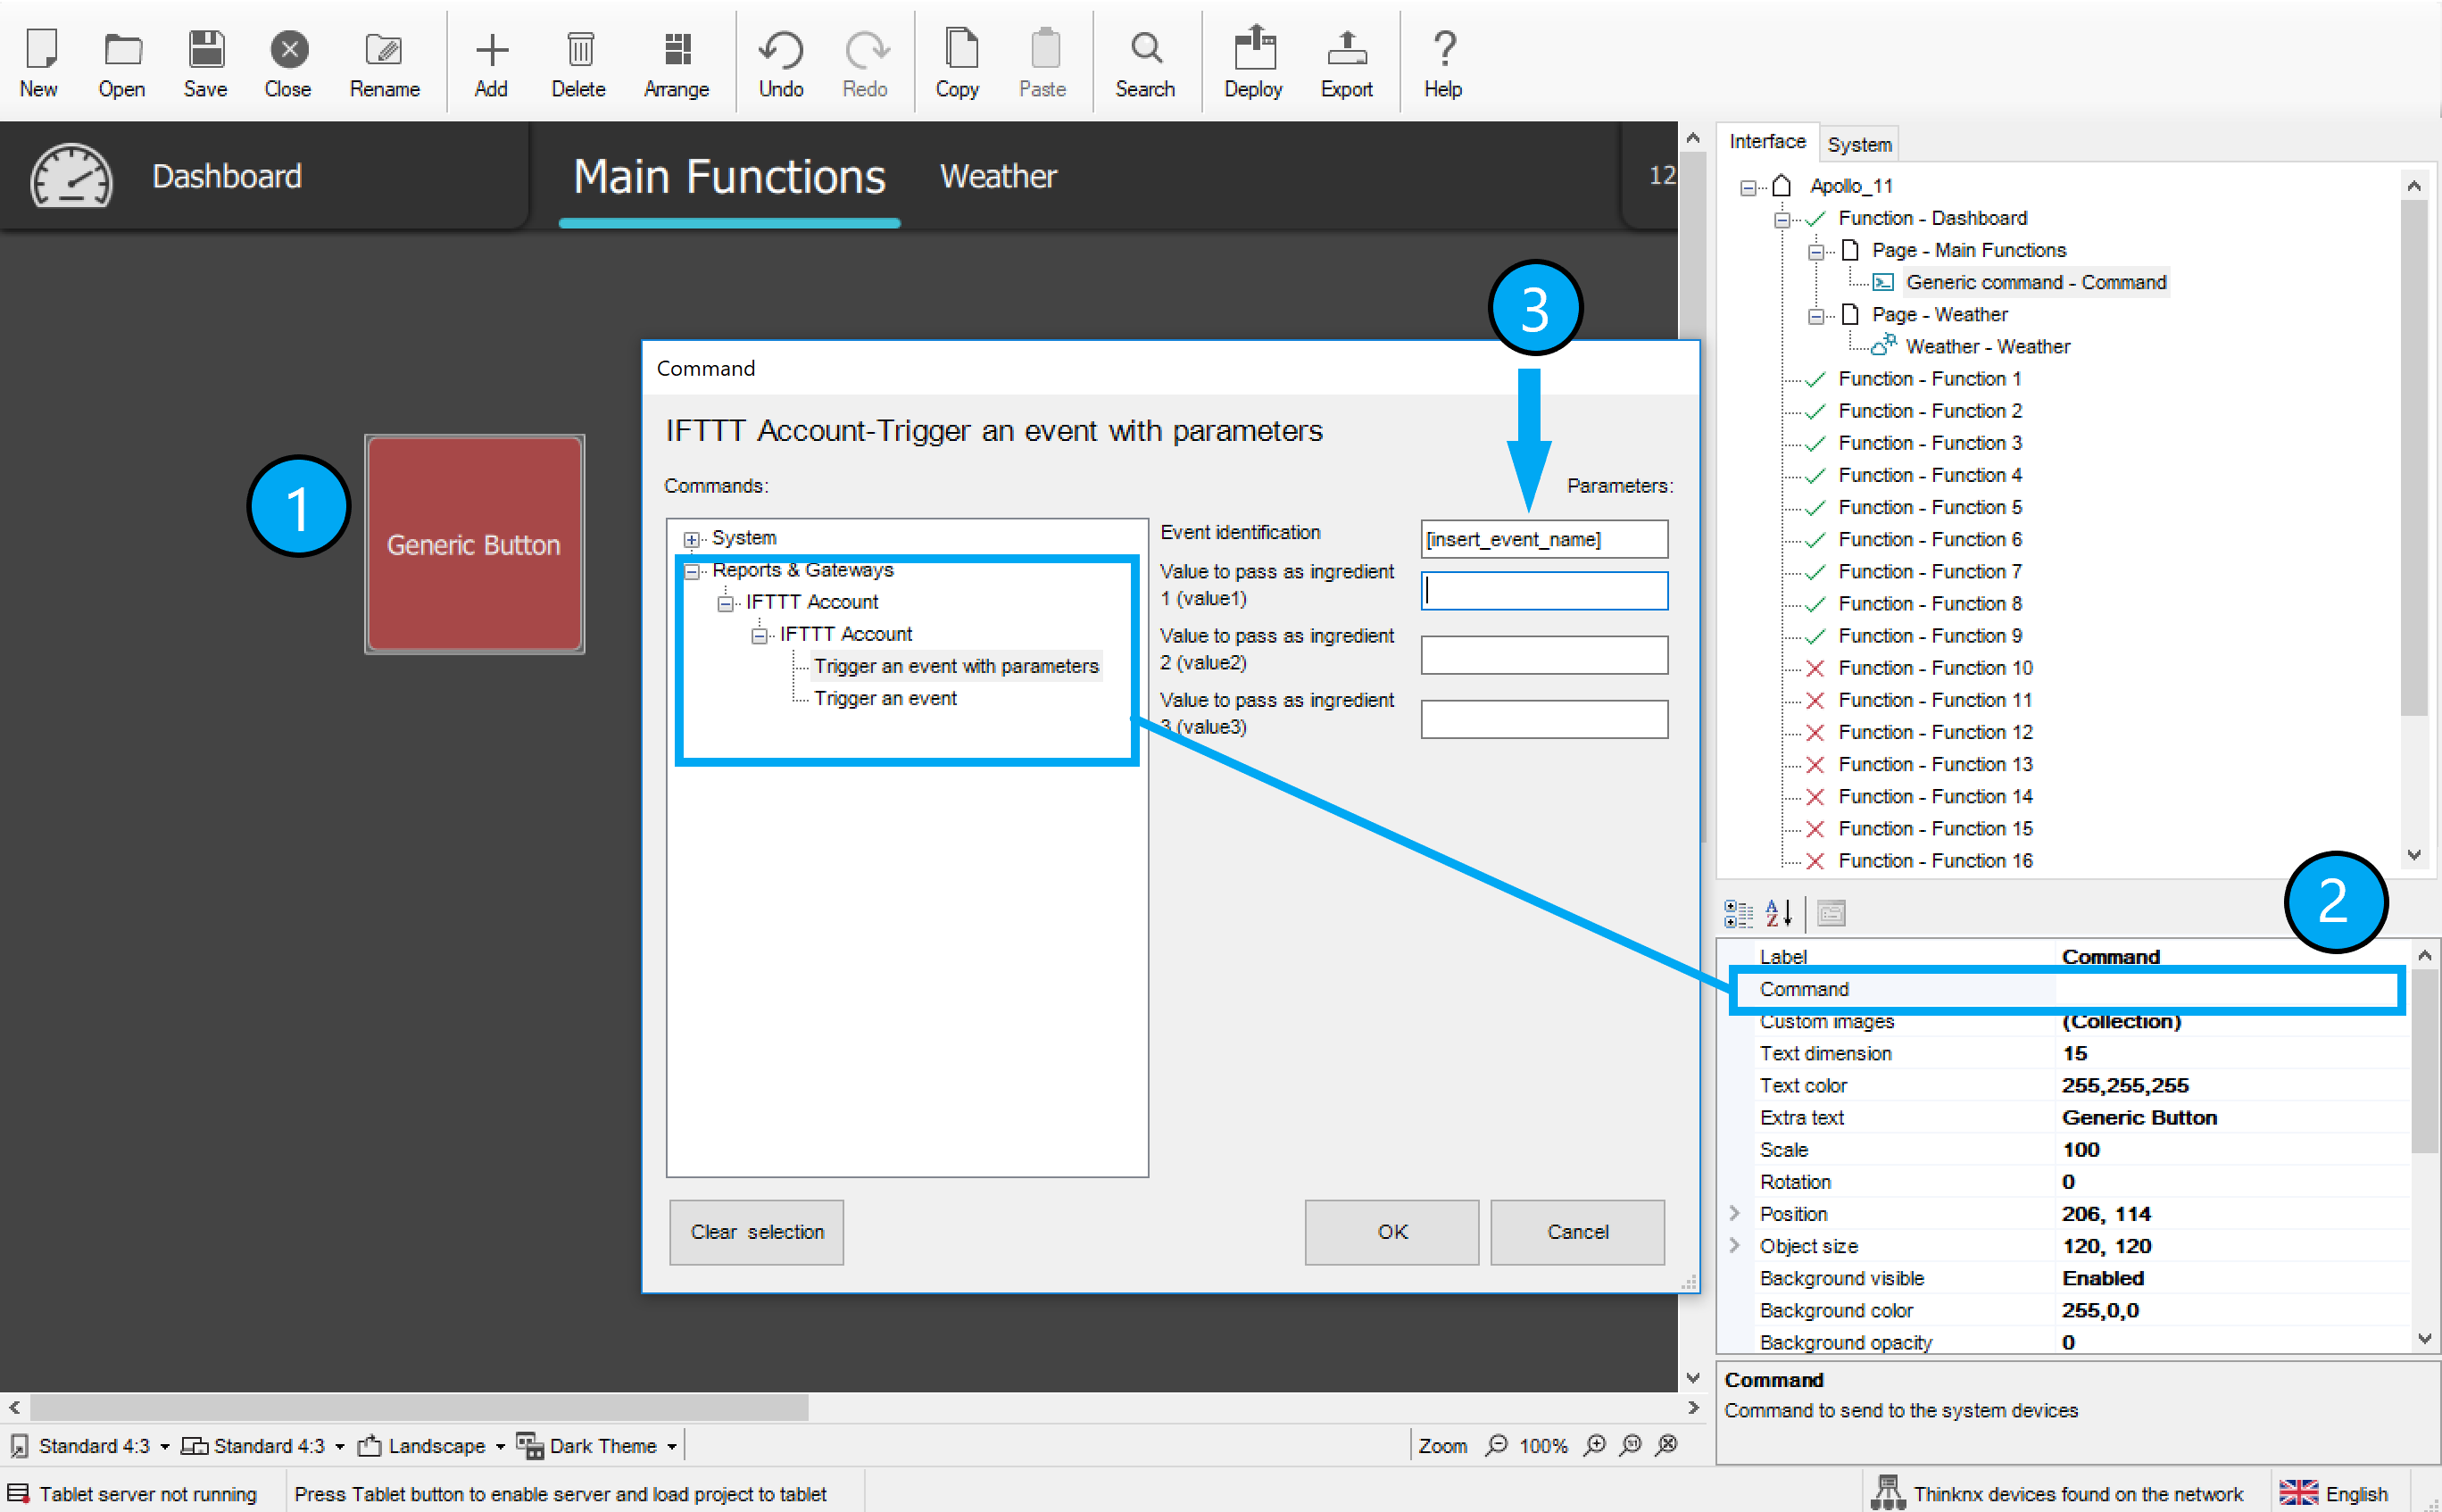Open the Dark Theme dropdown
This screenshot has width=2442, height=1512.
(672, 1446)
